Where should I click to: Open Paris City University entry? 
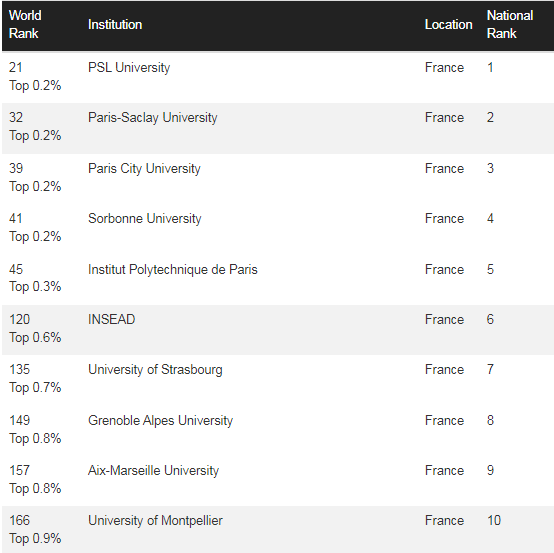(144, 169)
